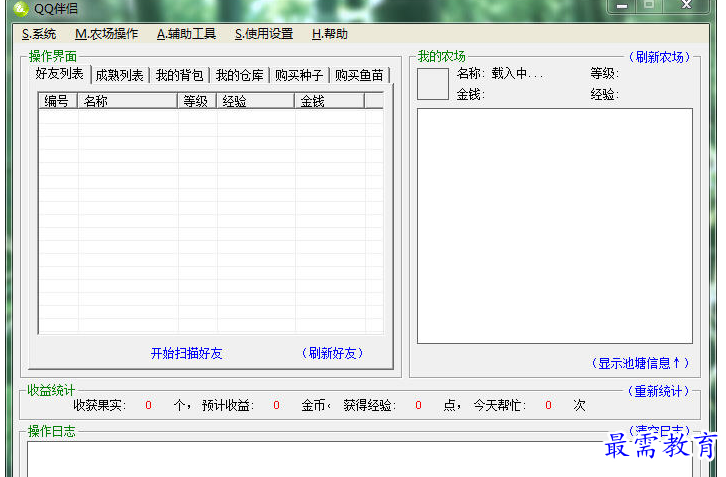Switch to the 购买鱼苗 tab
Viewport: 726px width, 477px height.
click(359, 75)
